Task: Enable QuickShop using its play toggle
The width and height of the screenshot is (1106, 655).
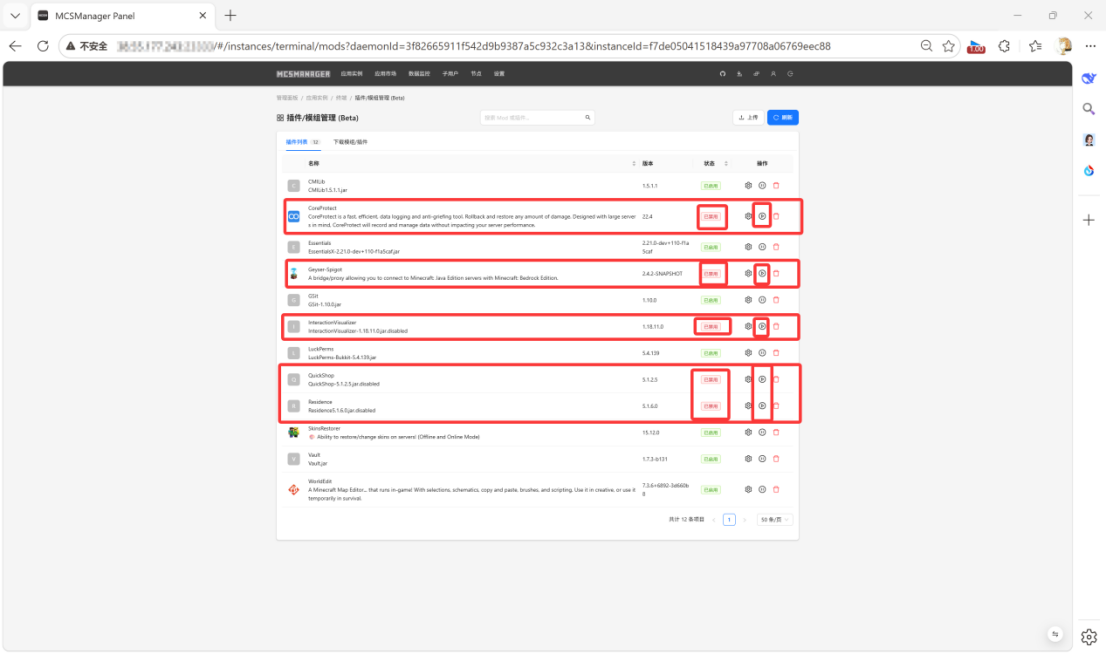Action: coord(762,379)
